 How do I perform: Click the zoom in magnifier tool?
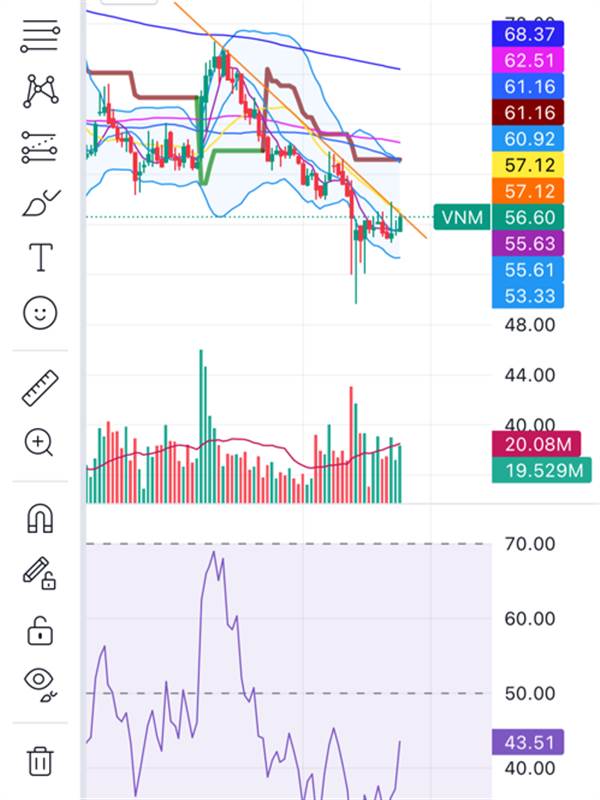click(39, 442)
